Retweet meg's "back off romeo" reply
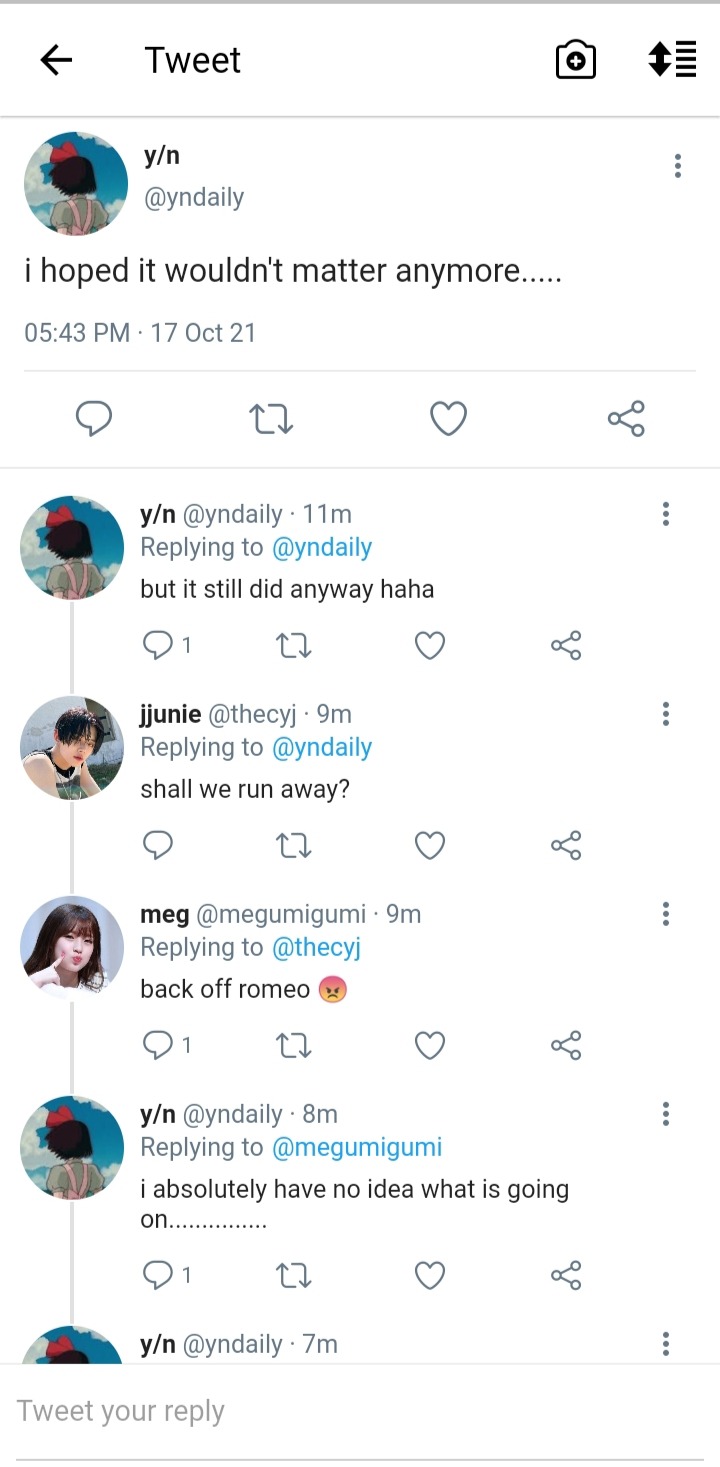Viewport: 720px width, 1467px height. coord(293,1046)
